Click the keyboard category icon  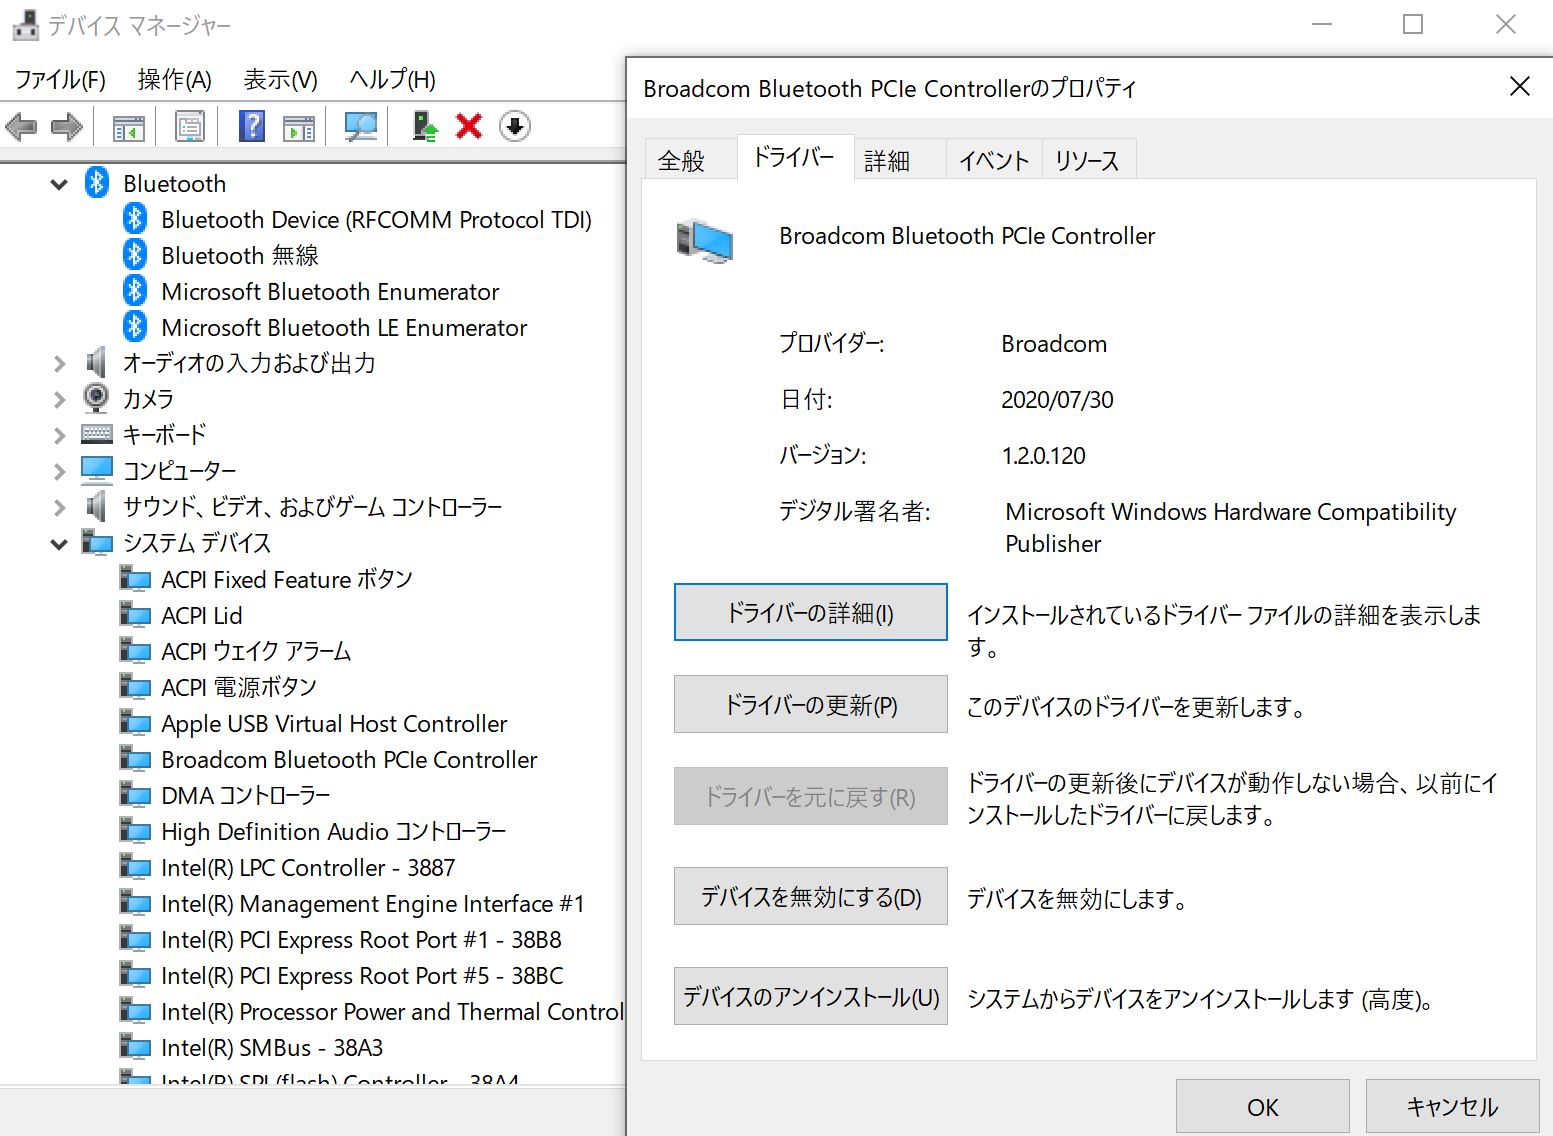point(97,434)
